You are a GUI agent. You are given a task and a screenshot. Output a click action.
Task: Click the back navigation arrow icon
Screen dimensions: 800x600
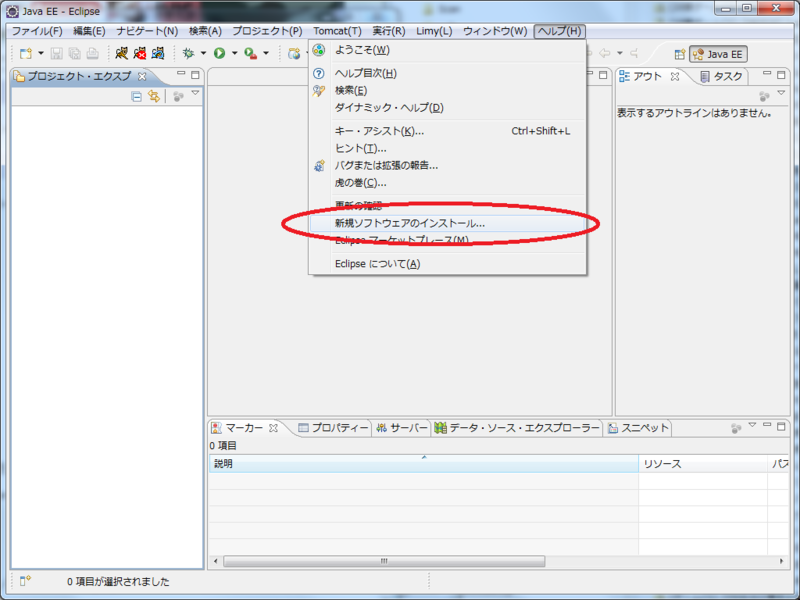(605, 53)
